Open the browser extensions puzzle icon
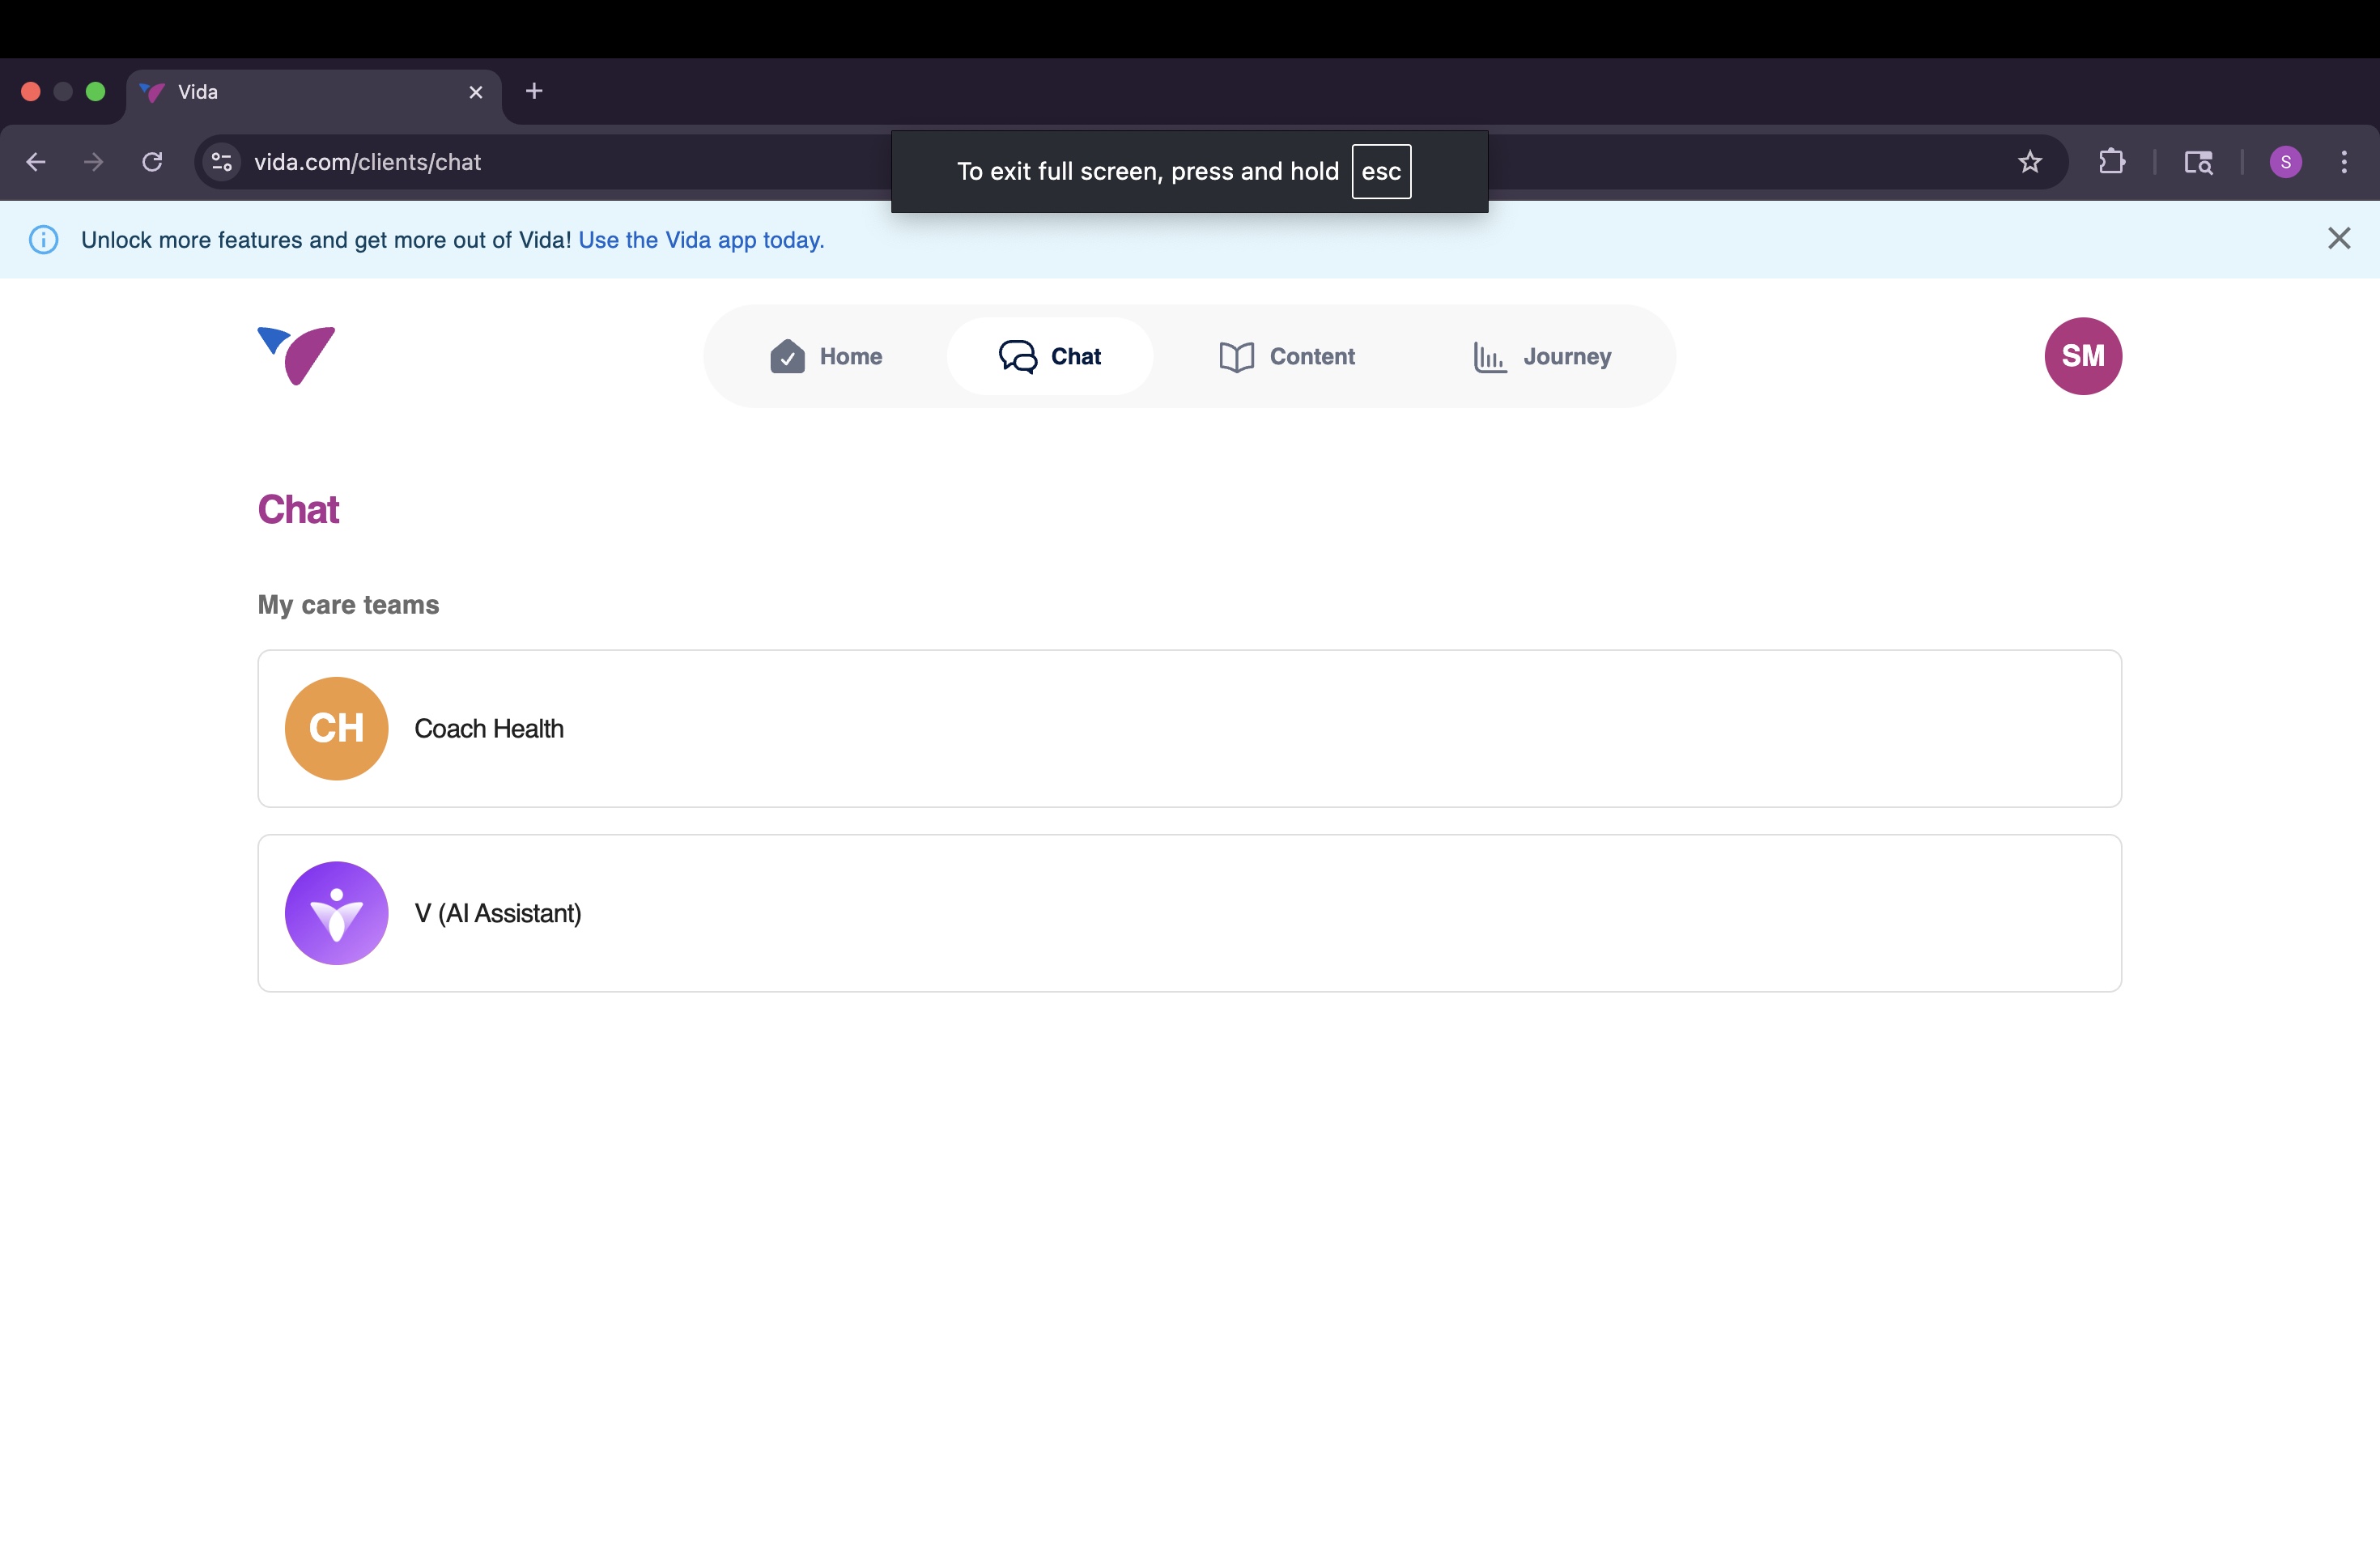 (x=2111, y=162)
